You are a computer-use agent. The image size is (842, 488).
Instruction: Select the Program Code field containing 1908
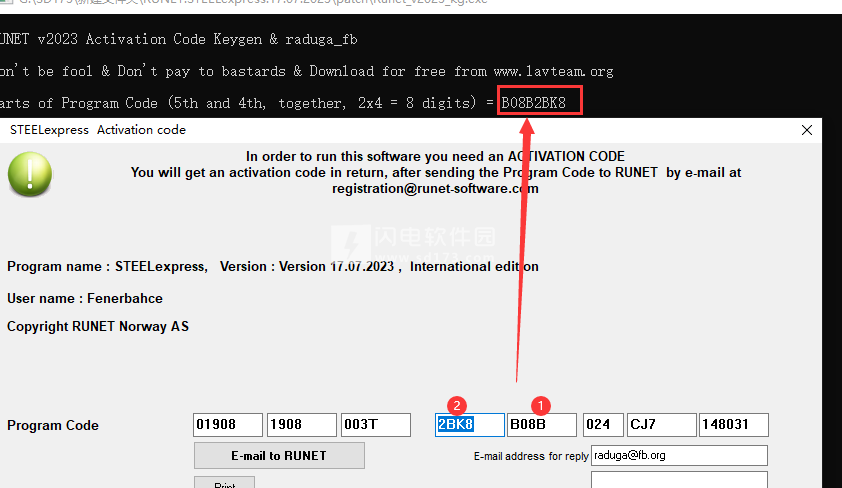coord(302,425)
